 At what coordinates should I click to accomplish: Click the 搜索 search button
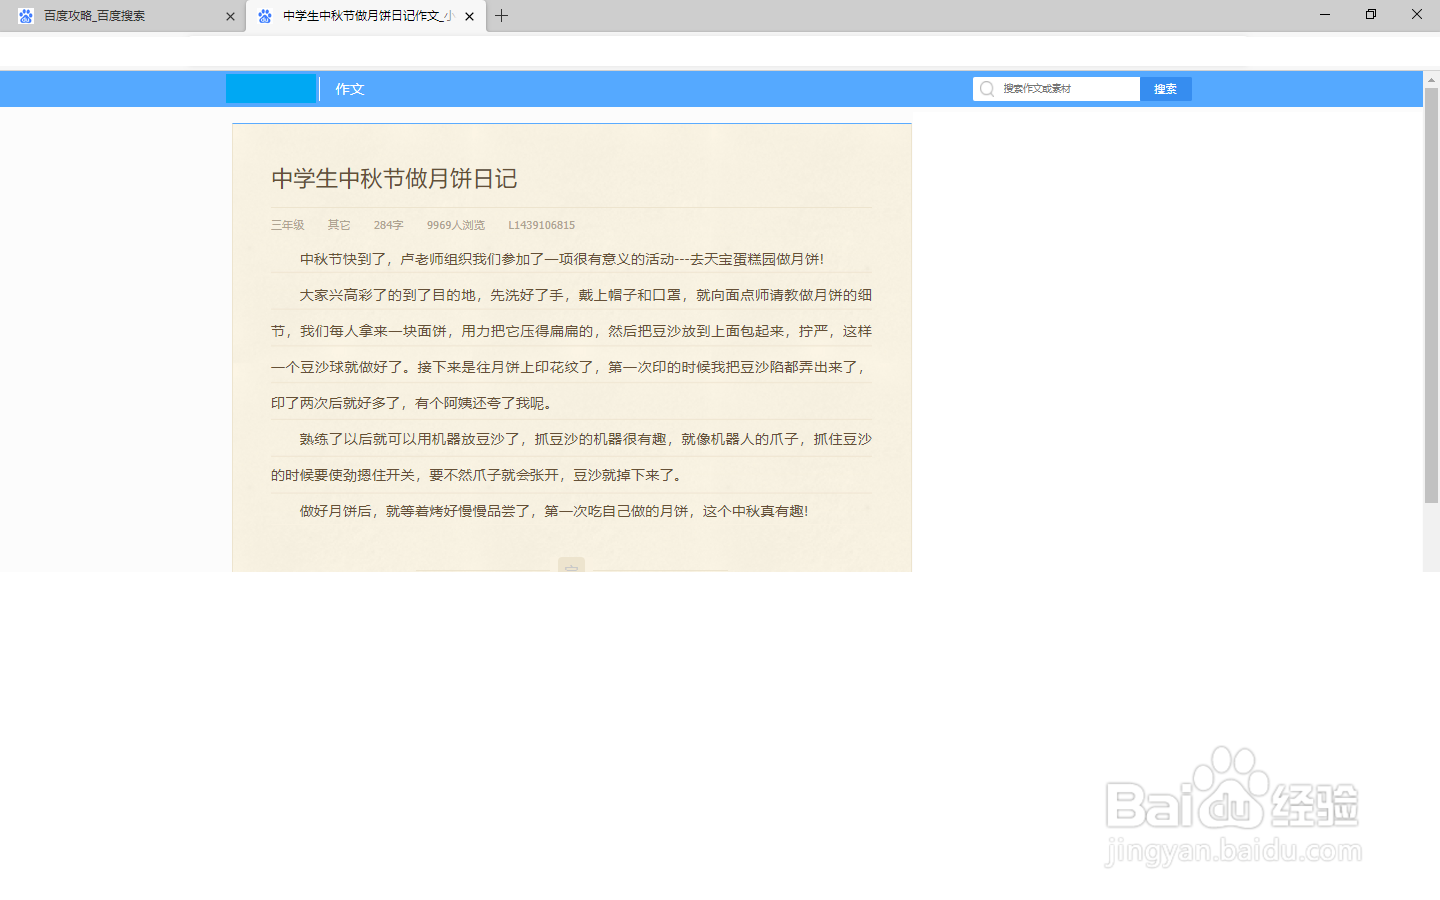coord(1165,89)
